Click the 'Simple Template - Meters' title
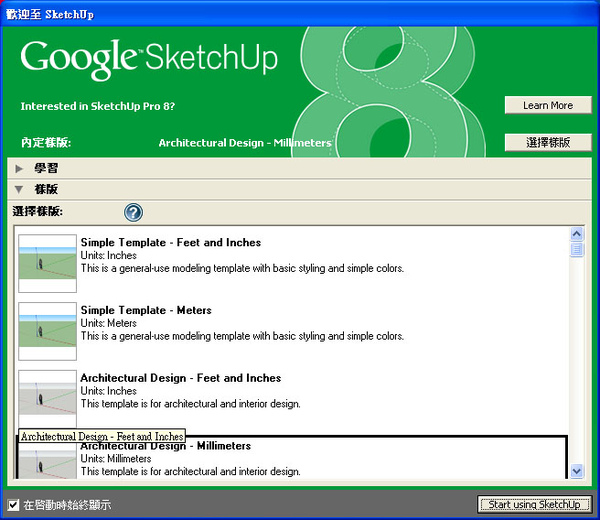 pos(146,310)
